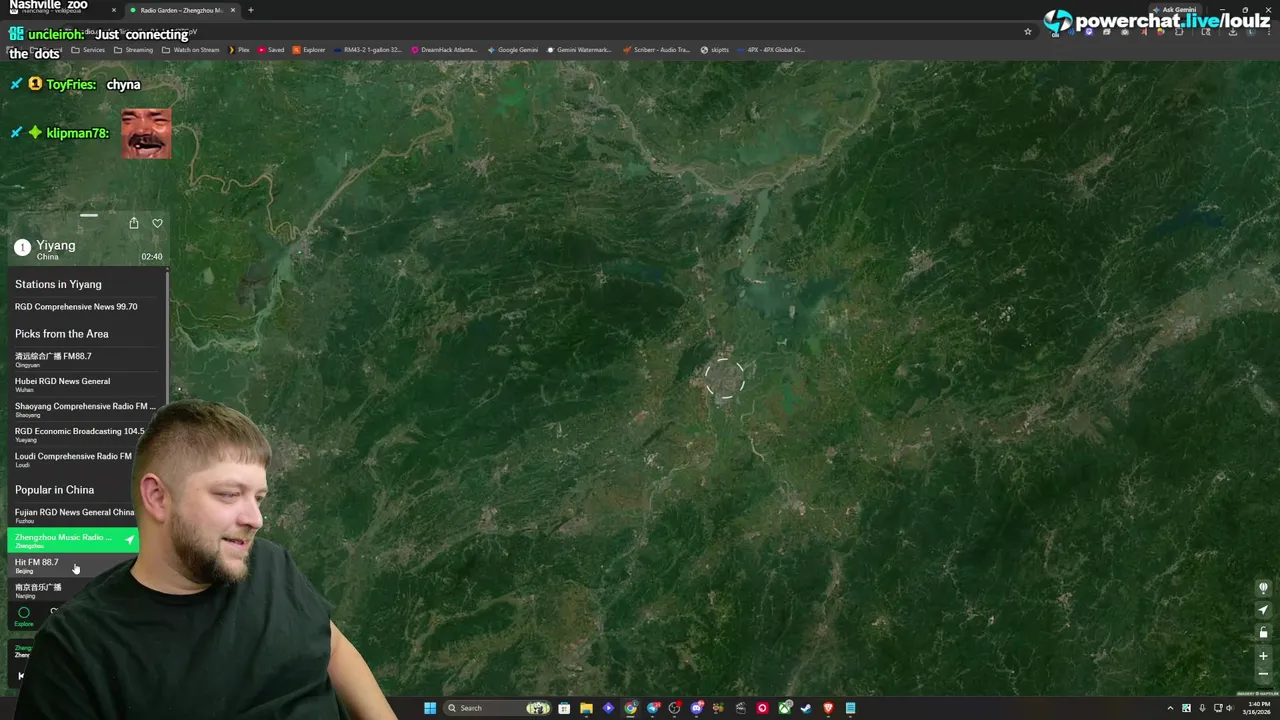
Task: Open the Gemini Watermark bookmark
Action: (579, 50)
